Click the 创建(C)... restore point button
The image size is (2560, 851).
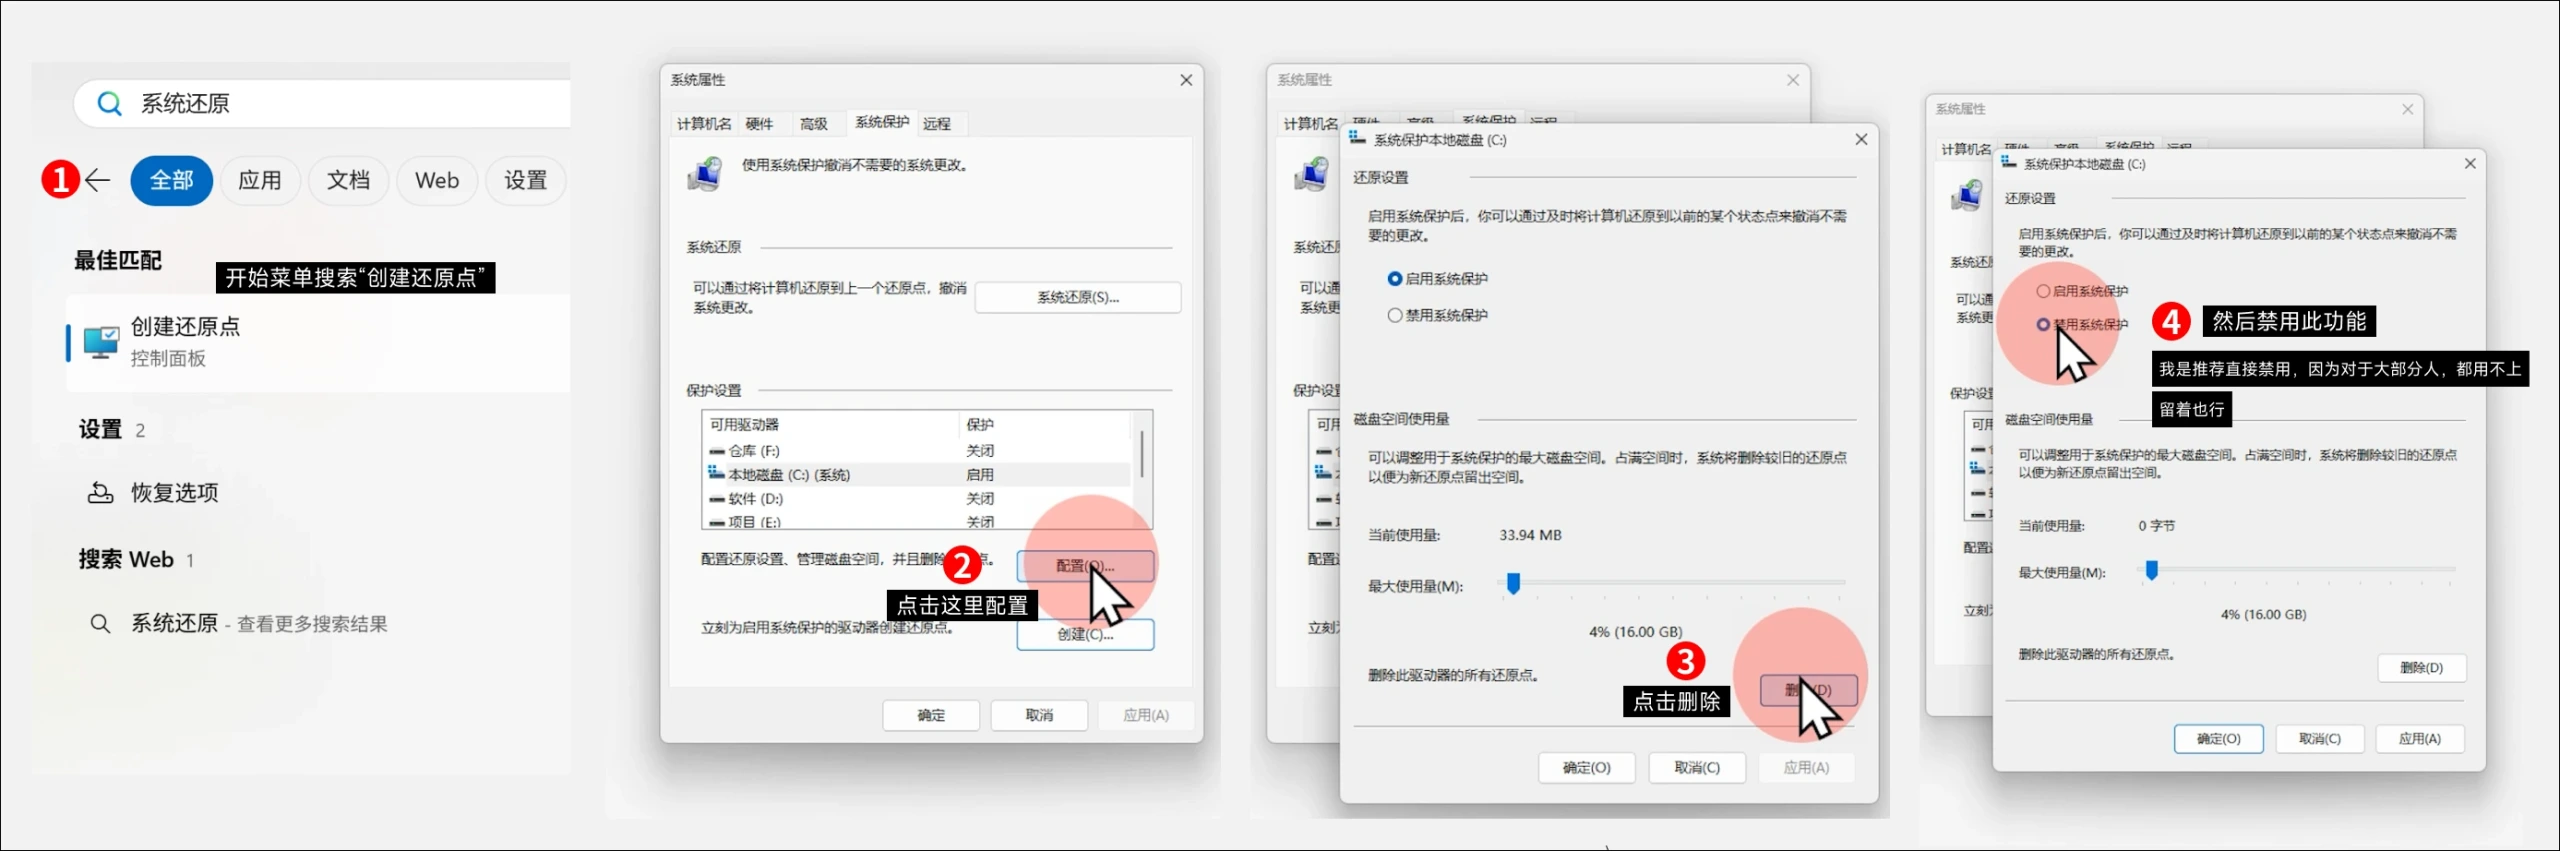point(1085,634)
